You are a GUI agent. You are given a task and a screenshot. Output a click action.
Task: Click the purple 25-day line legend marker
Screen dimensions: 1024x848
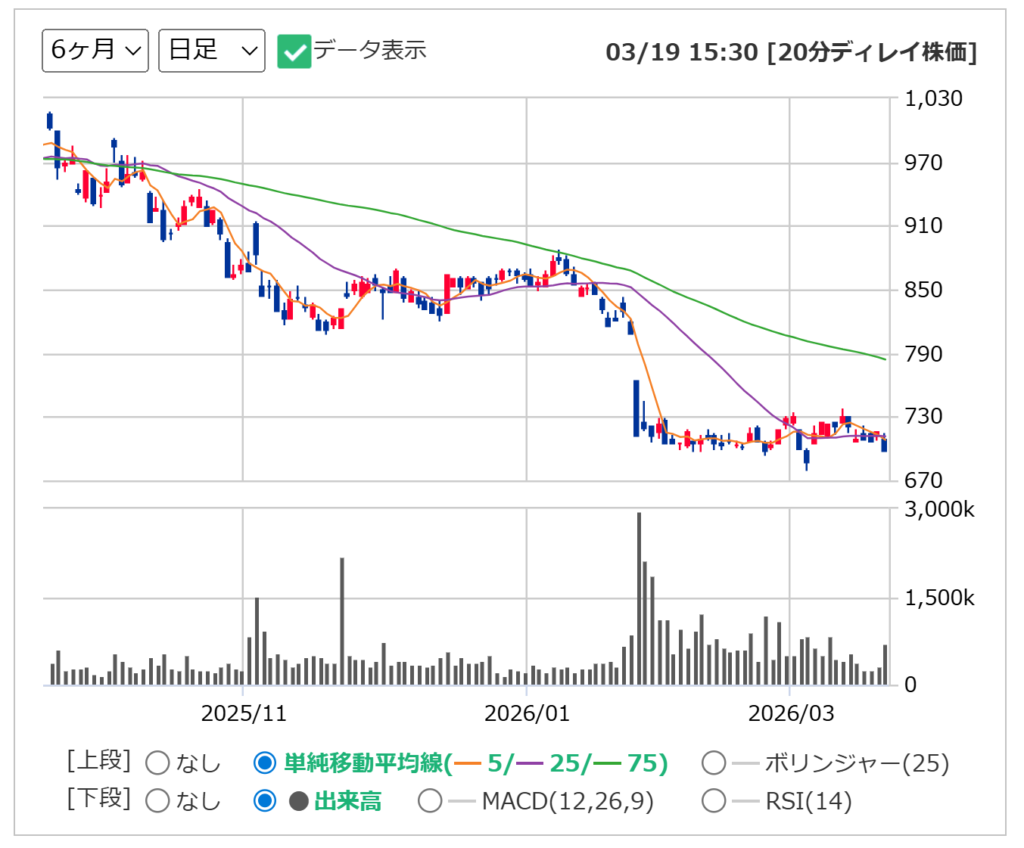click(533, 764)
